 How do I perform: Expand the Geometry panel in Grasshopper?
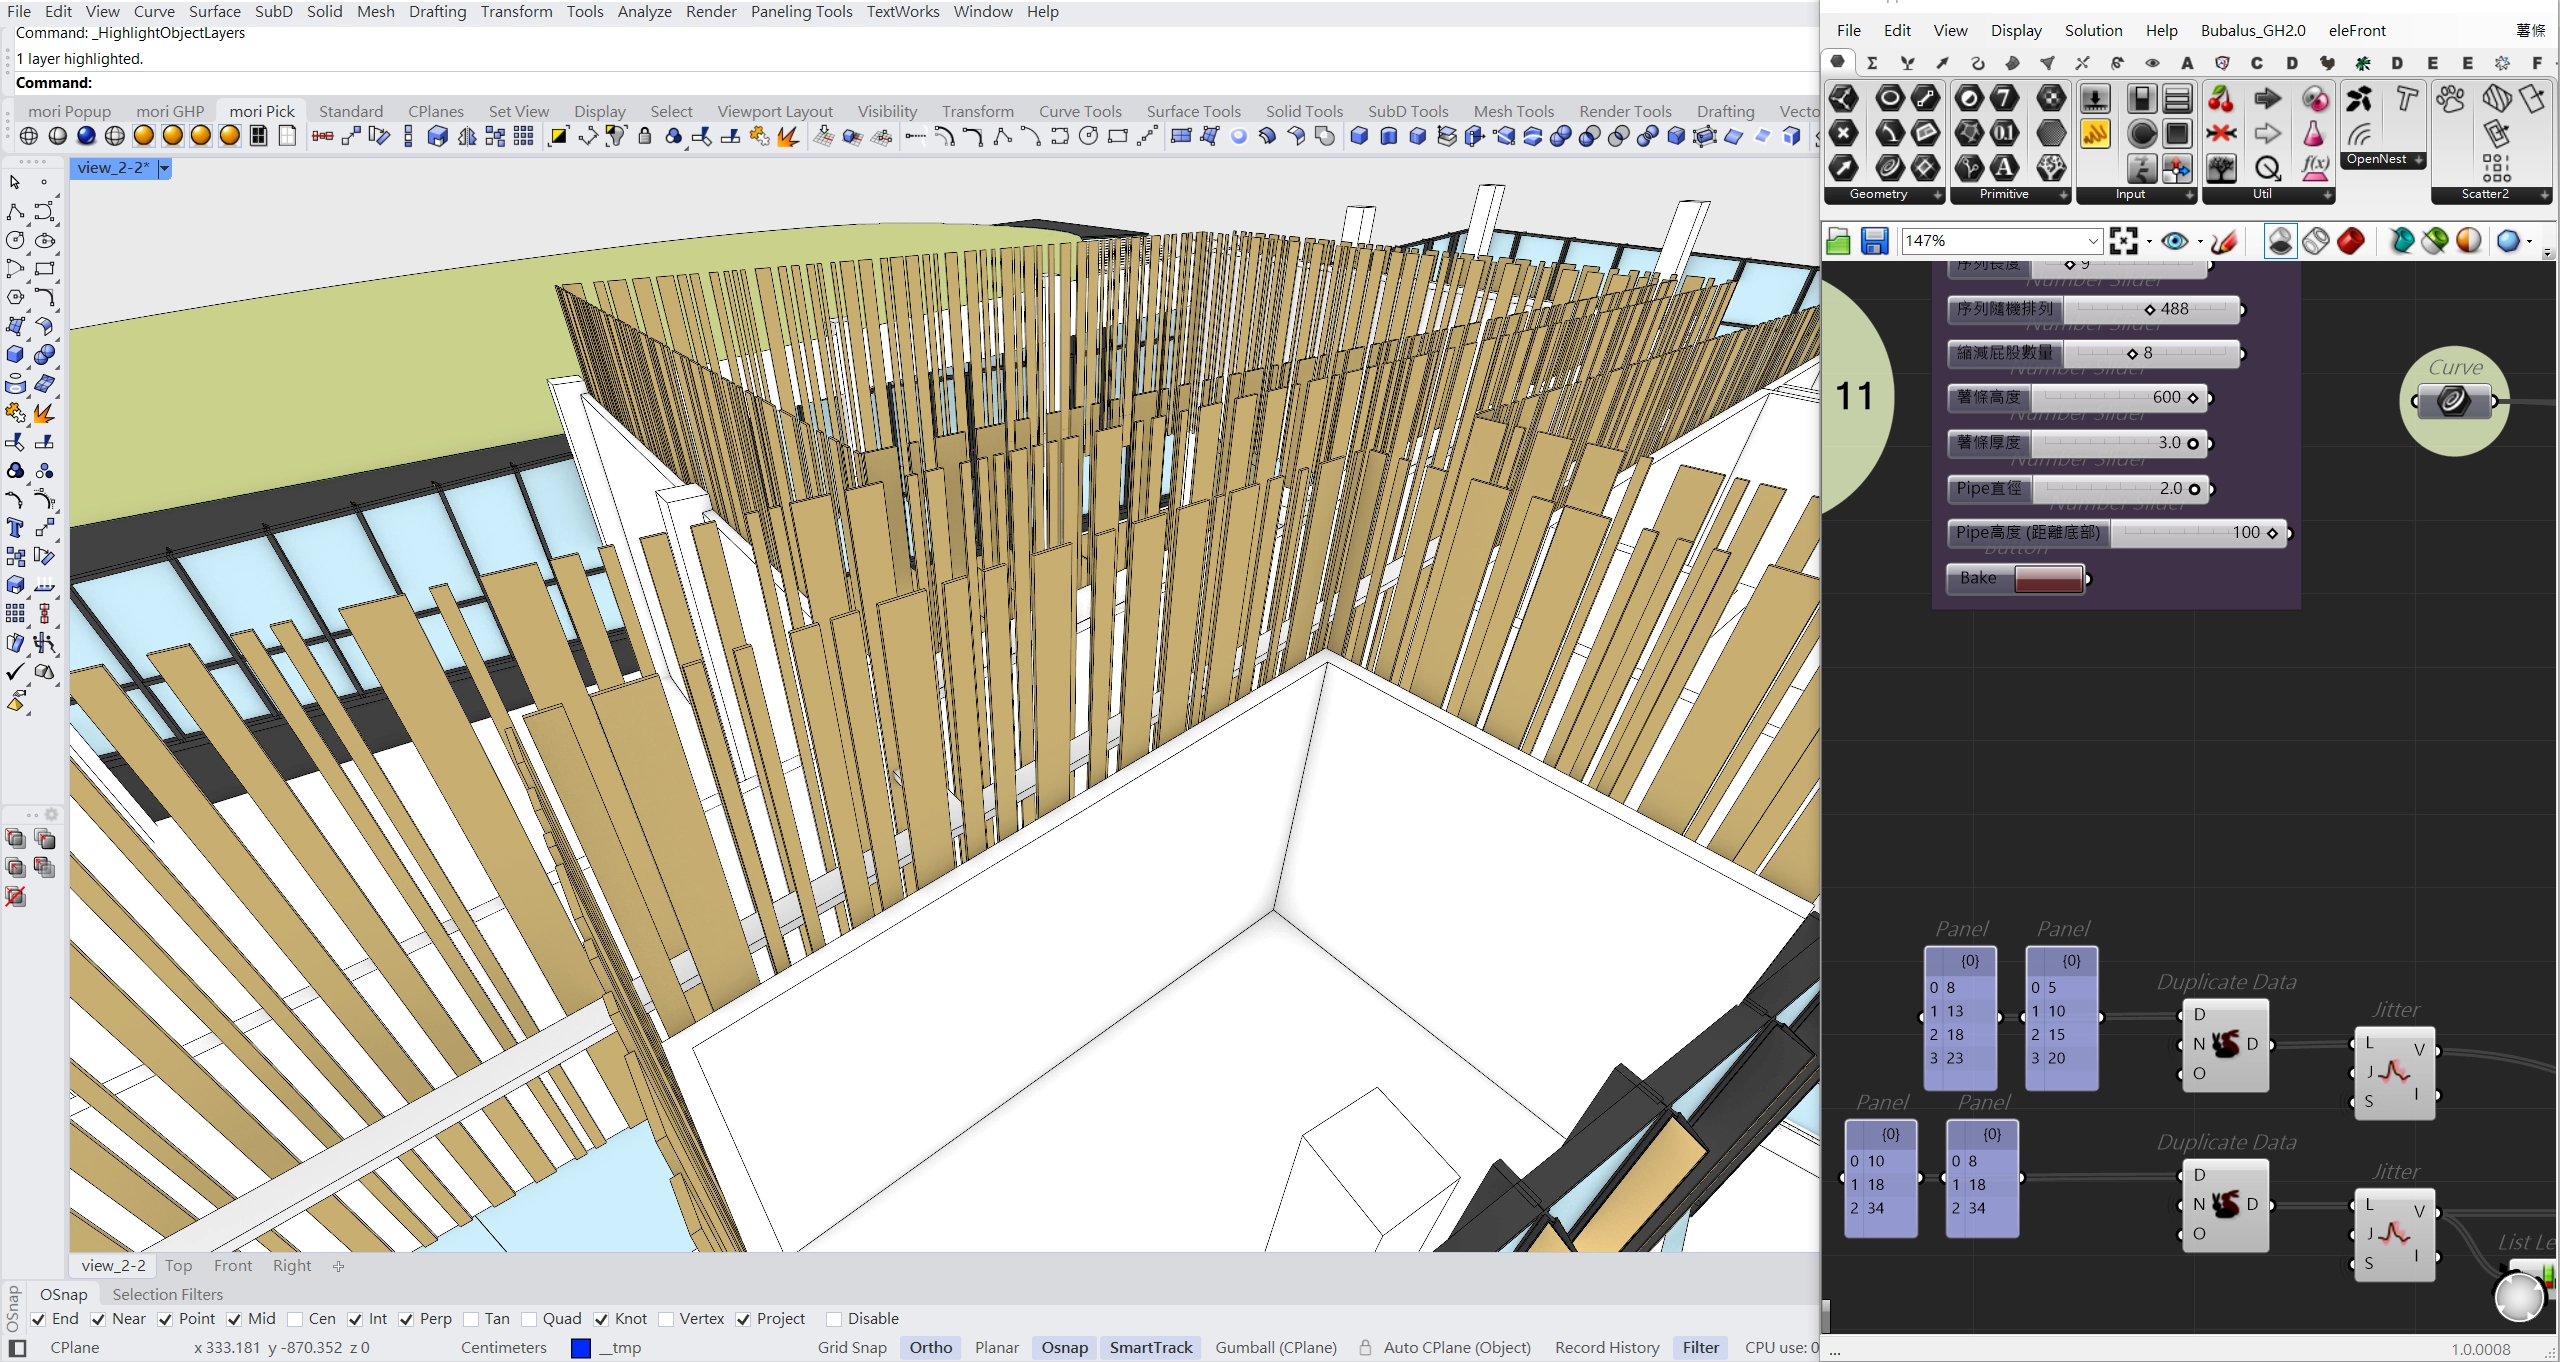tap(1938, 195)
